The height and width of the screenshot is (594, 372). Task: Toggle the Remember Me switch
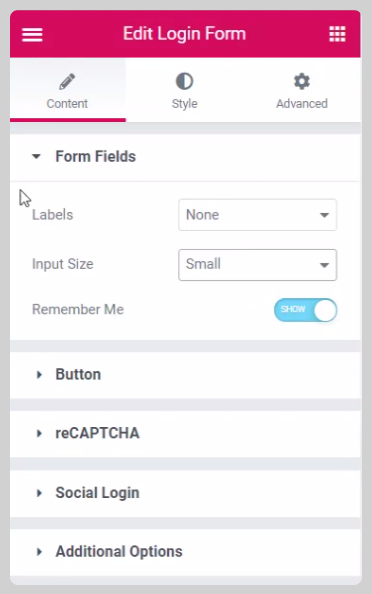[x=305, y=310]
